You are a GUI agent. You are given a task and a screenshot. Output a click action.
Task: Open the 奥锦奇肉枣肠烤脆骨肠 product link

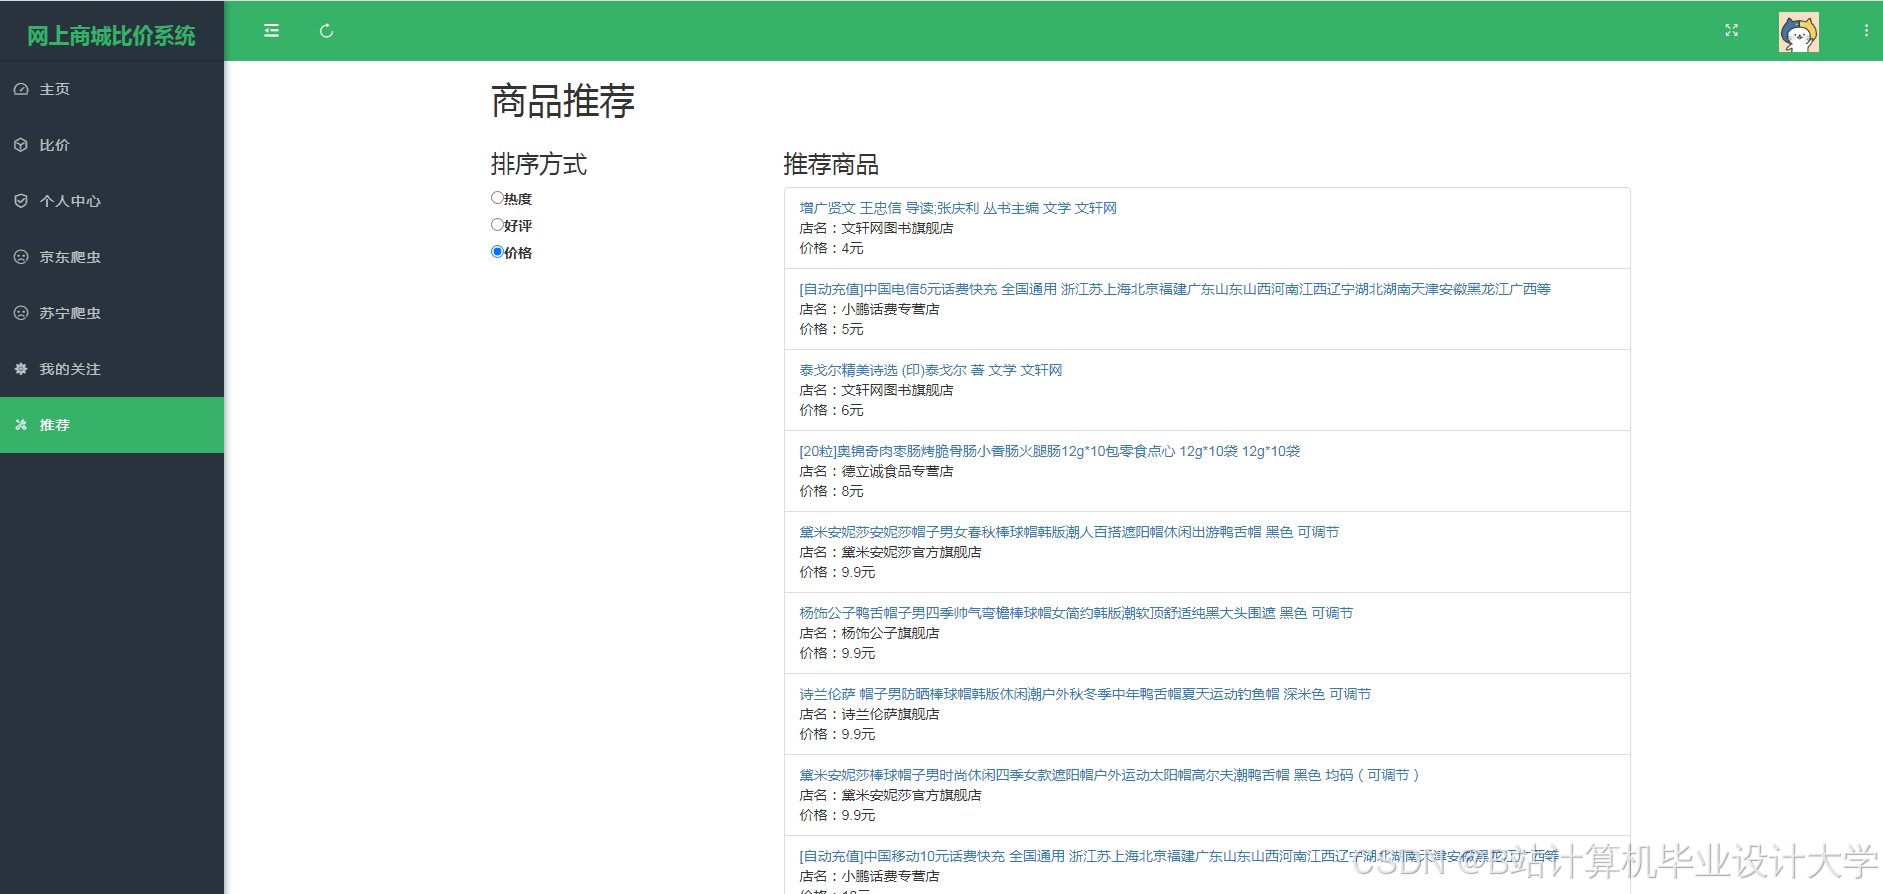click(1050, 451)
